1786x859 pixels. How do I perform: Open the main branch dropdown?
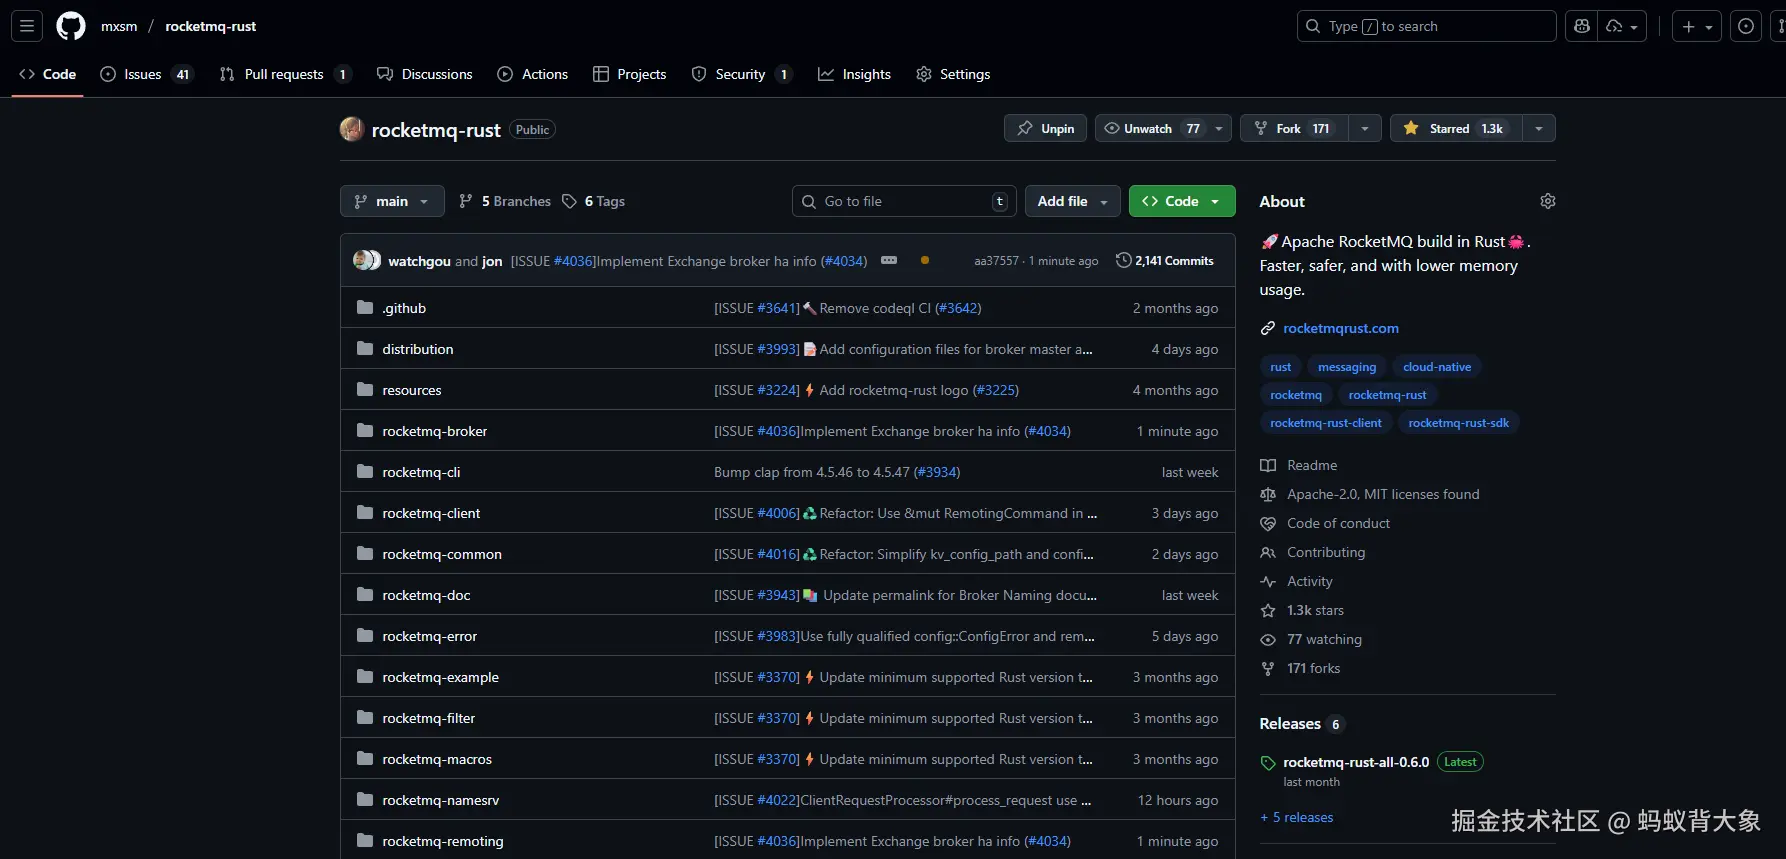click(x=392, y=201)
